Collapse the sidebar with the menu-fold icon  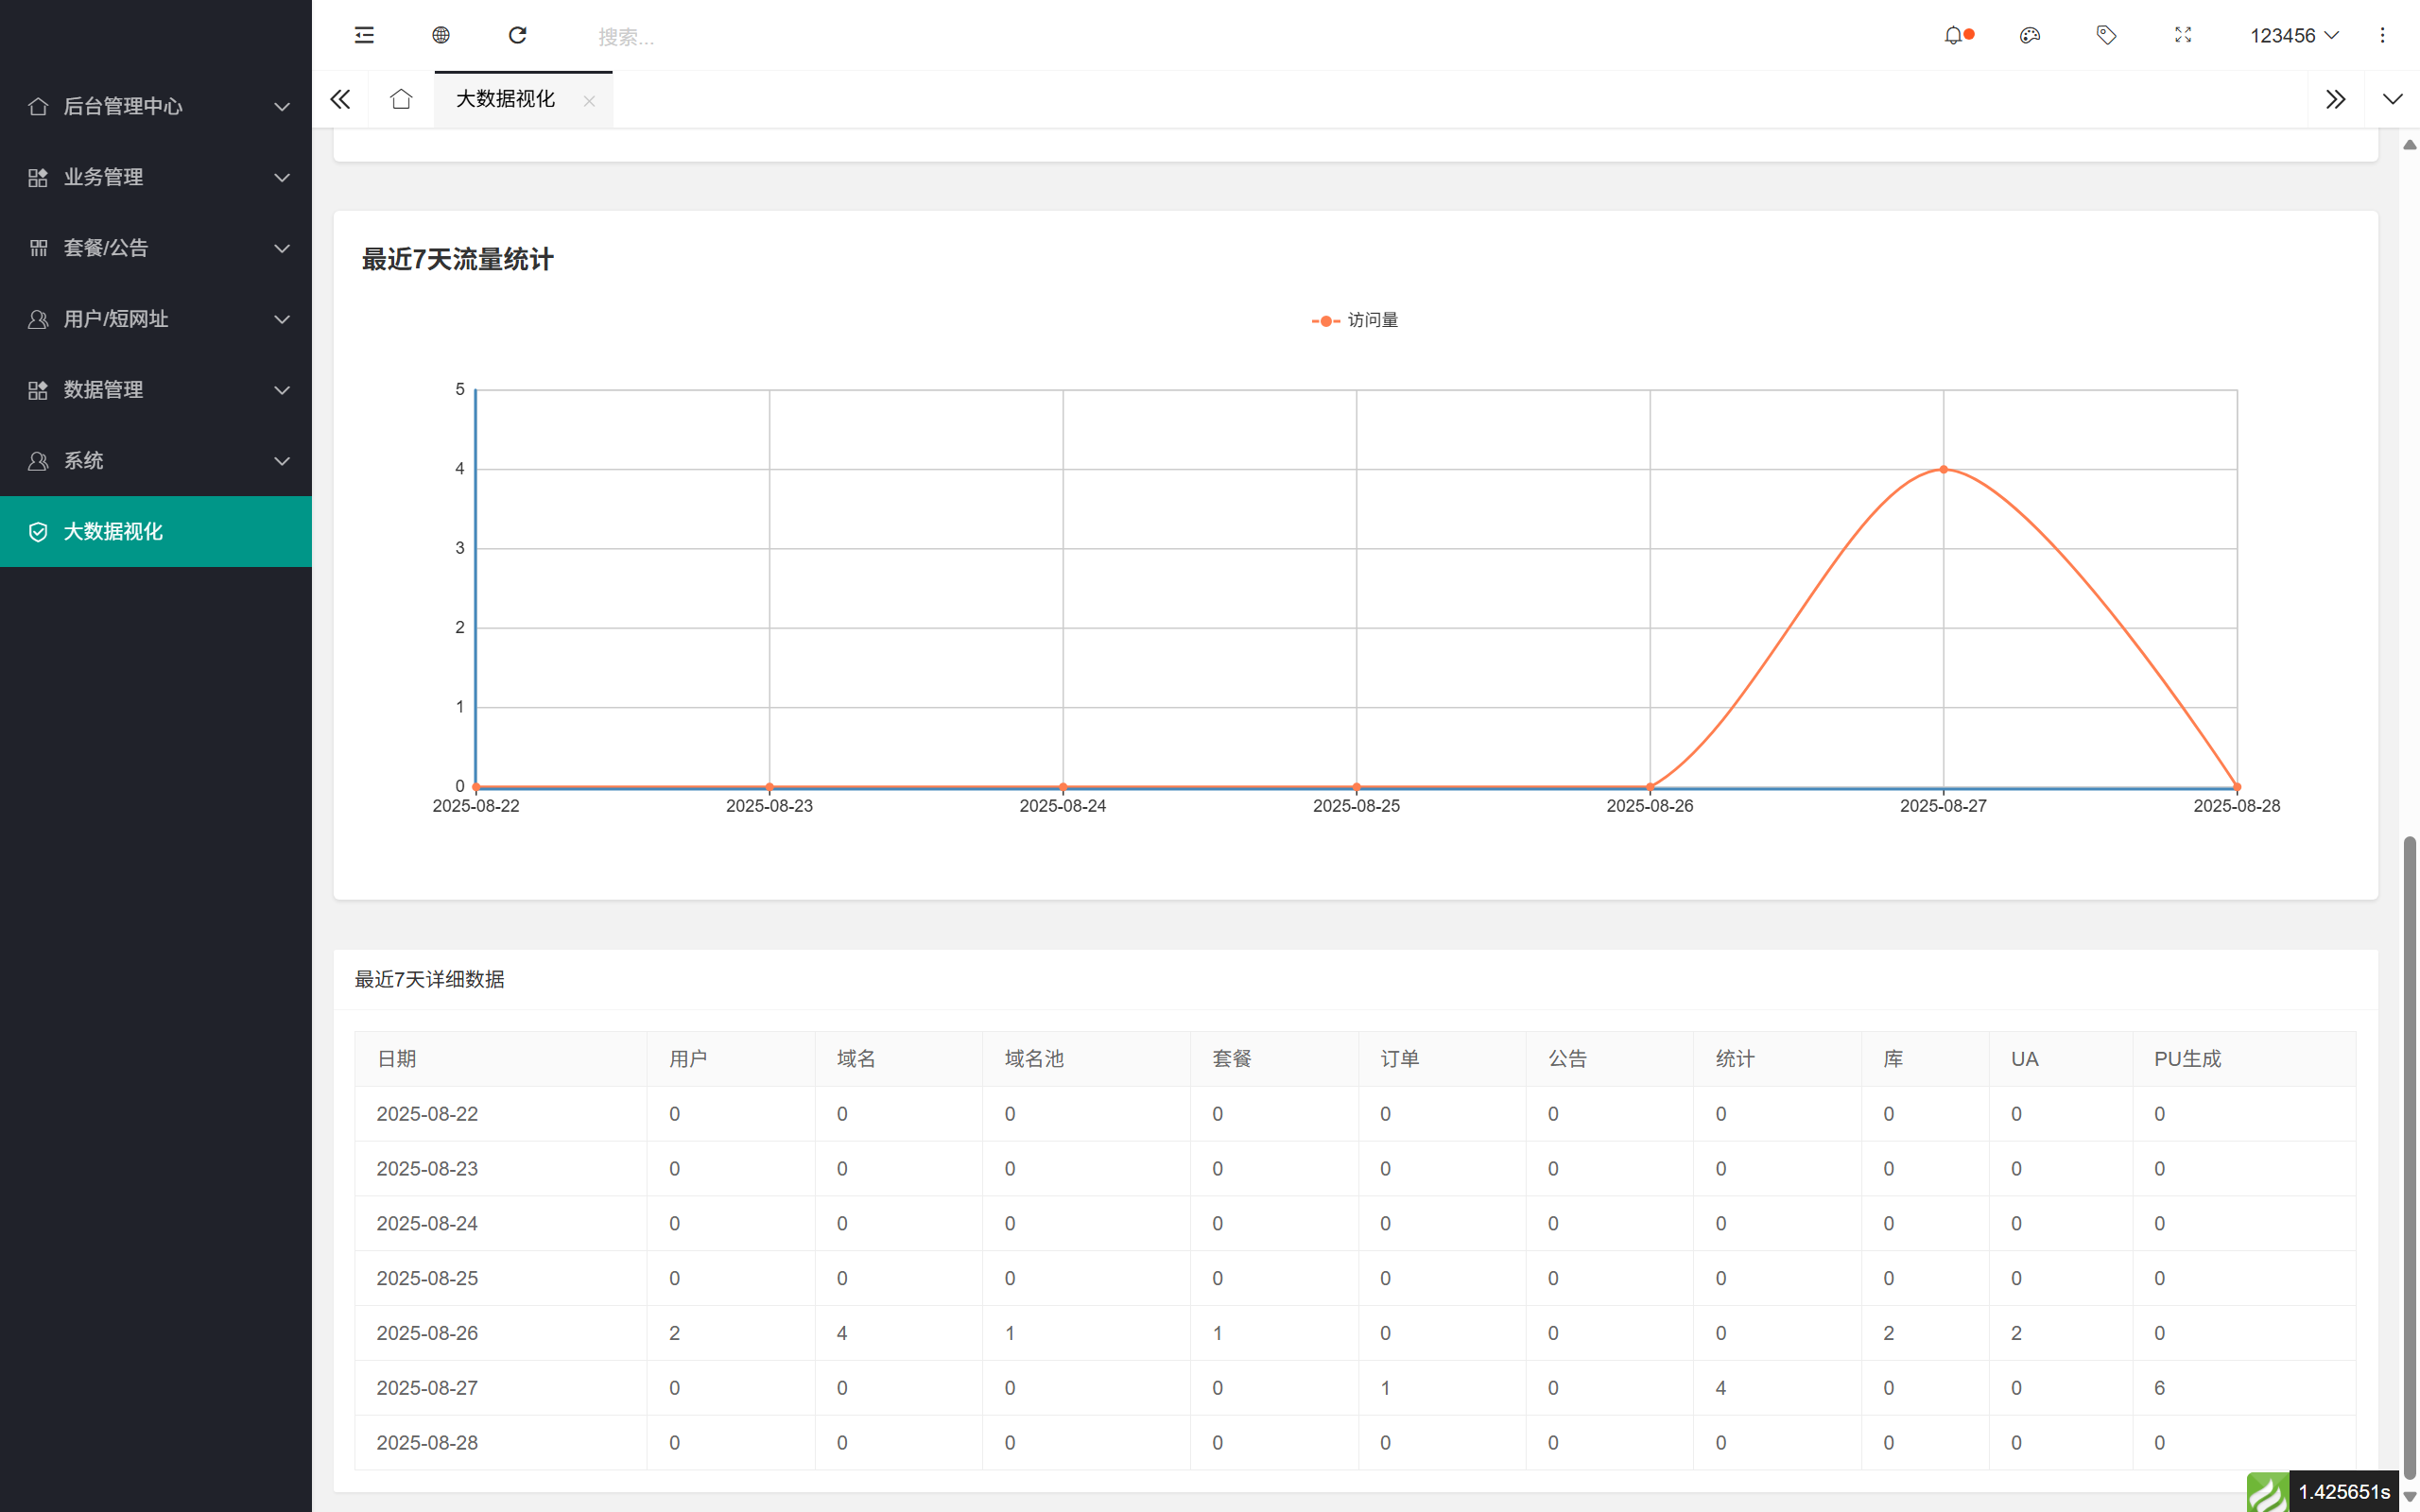coord(364,36)
